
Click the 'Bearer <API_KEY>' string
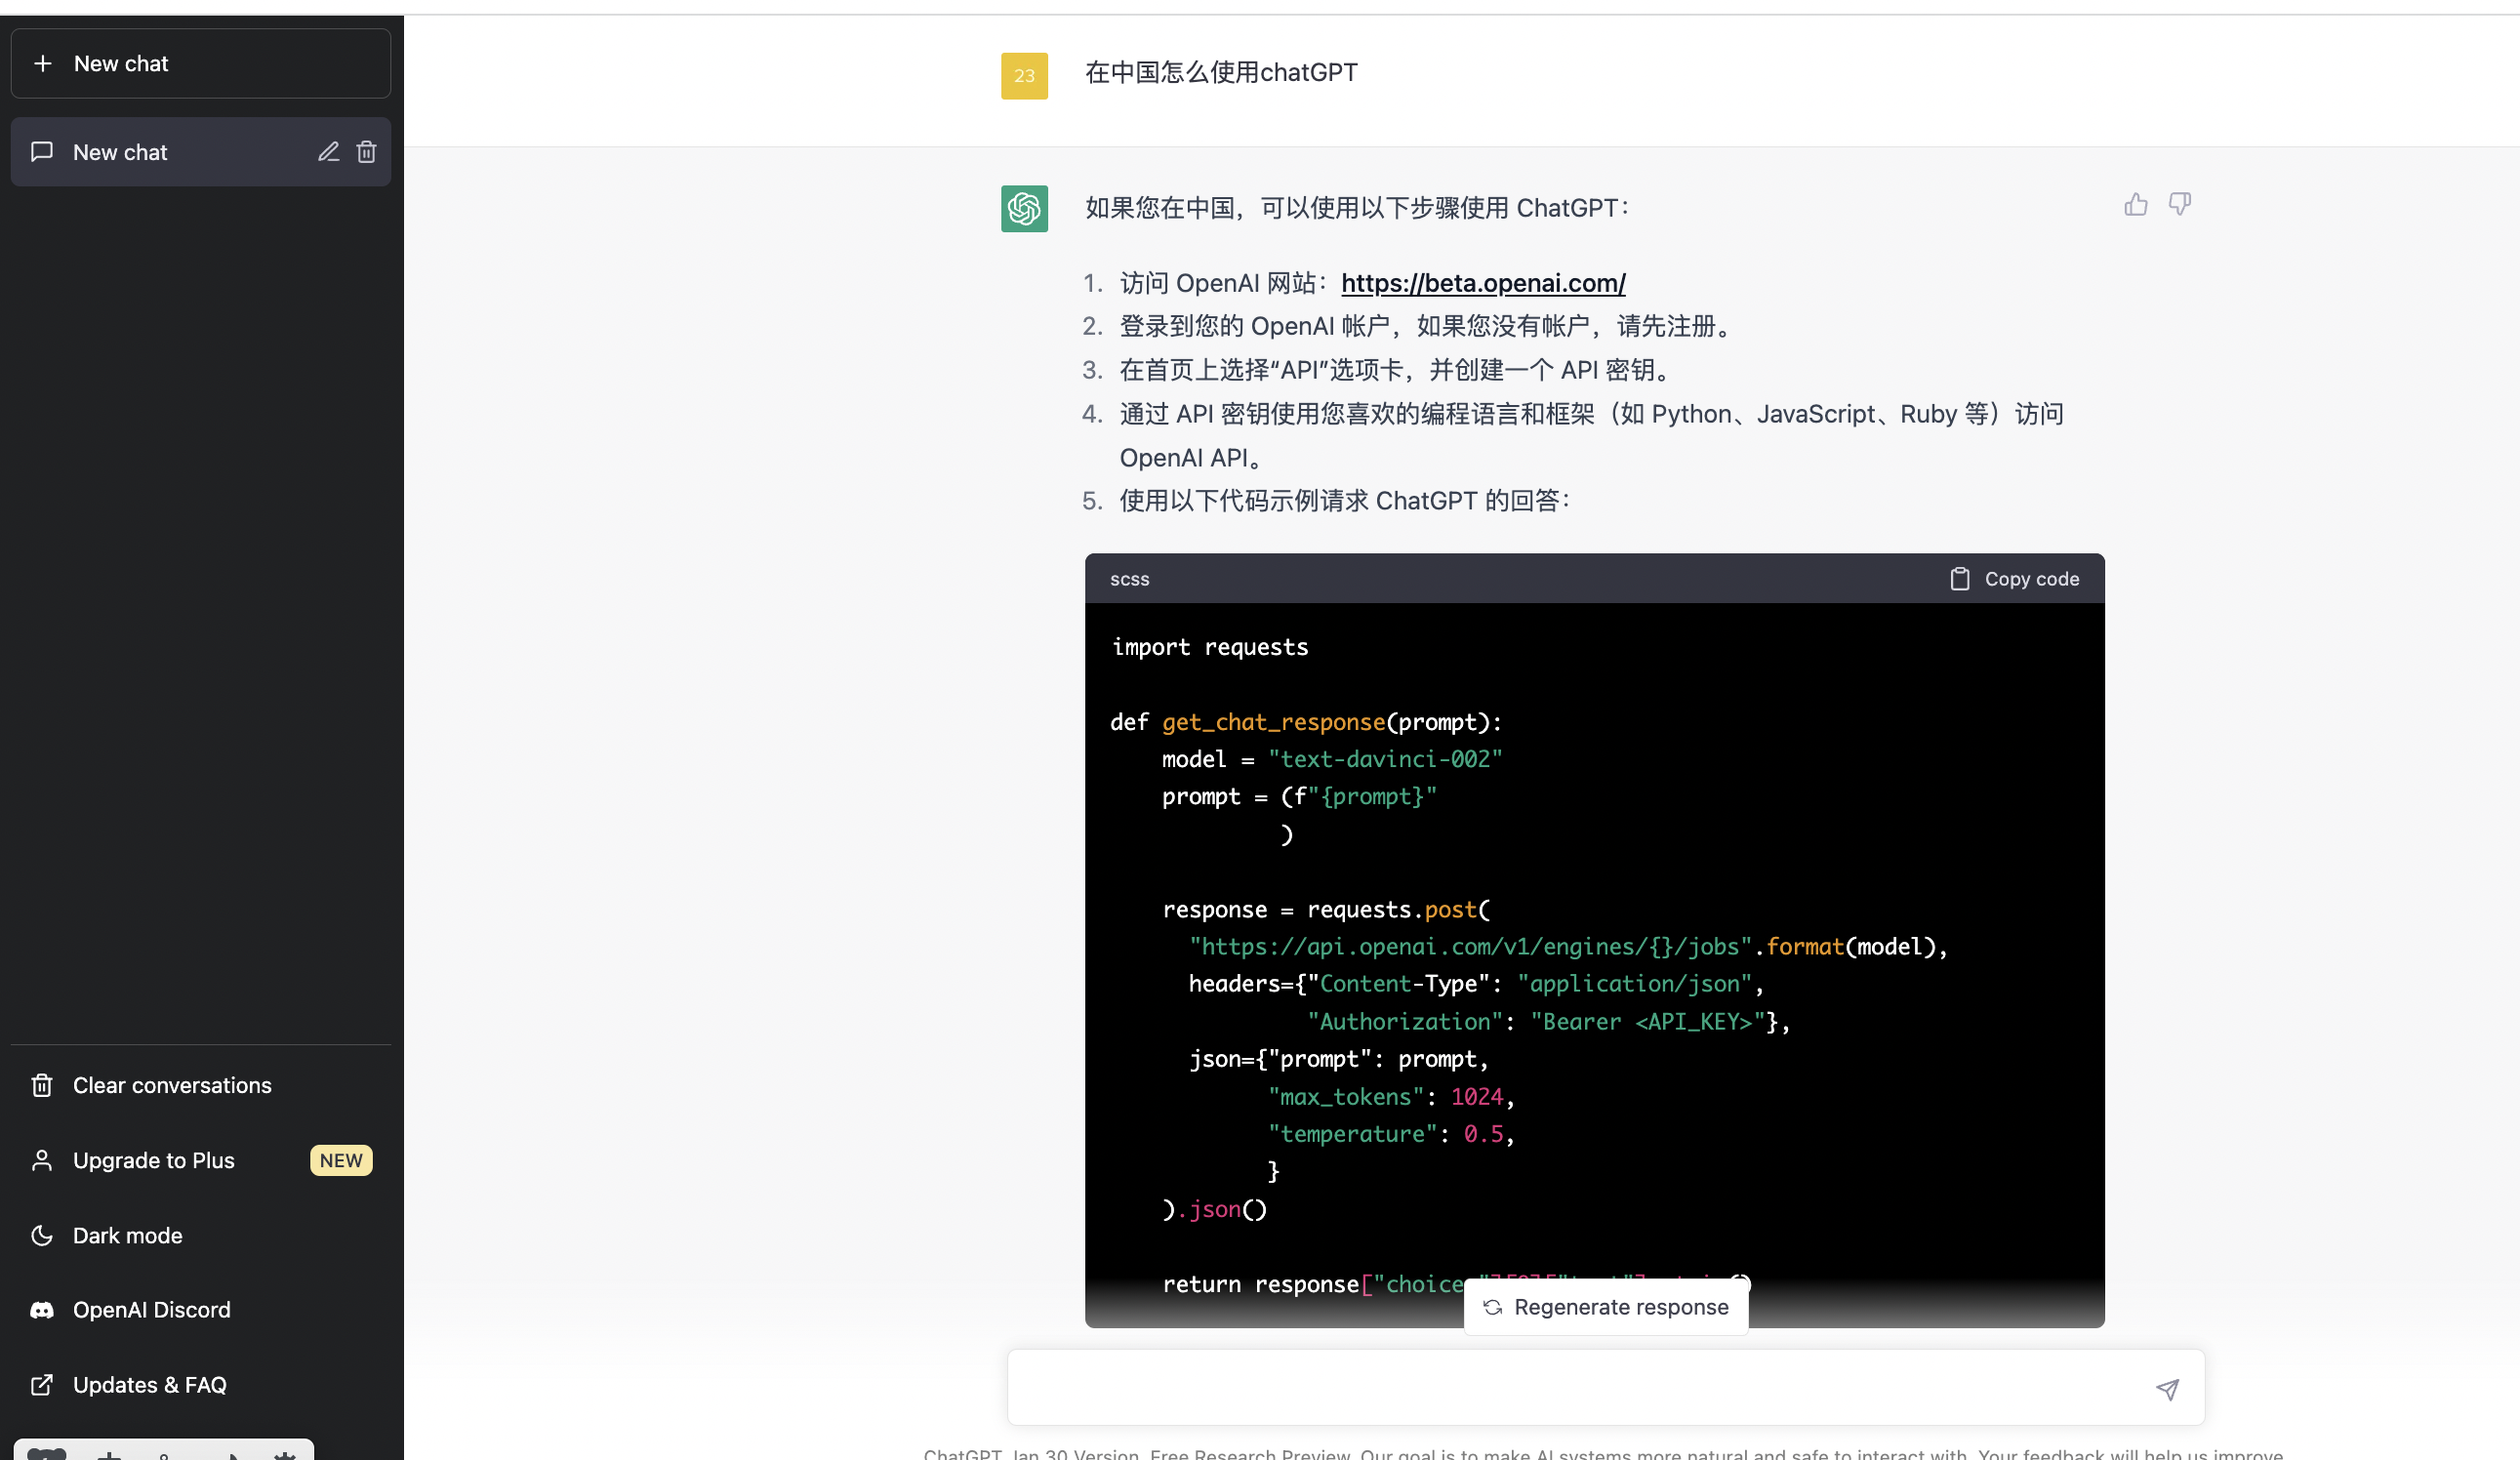click(x=1648, y=1021)
